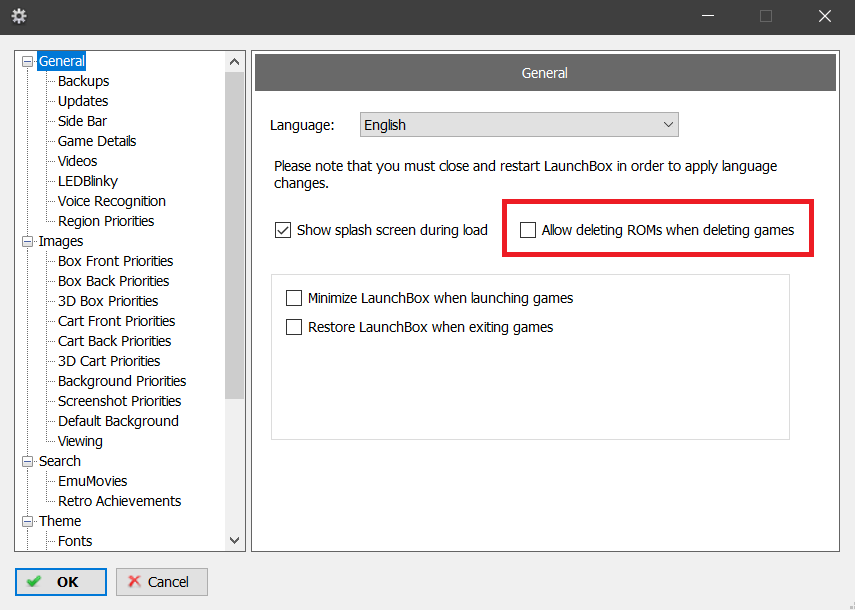Click the gear icon in the title bar
This screenshot has height=610, width=855.
(19, 16)
